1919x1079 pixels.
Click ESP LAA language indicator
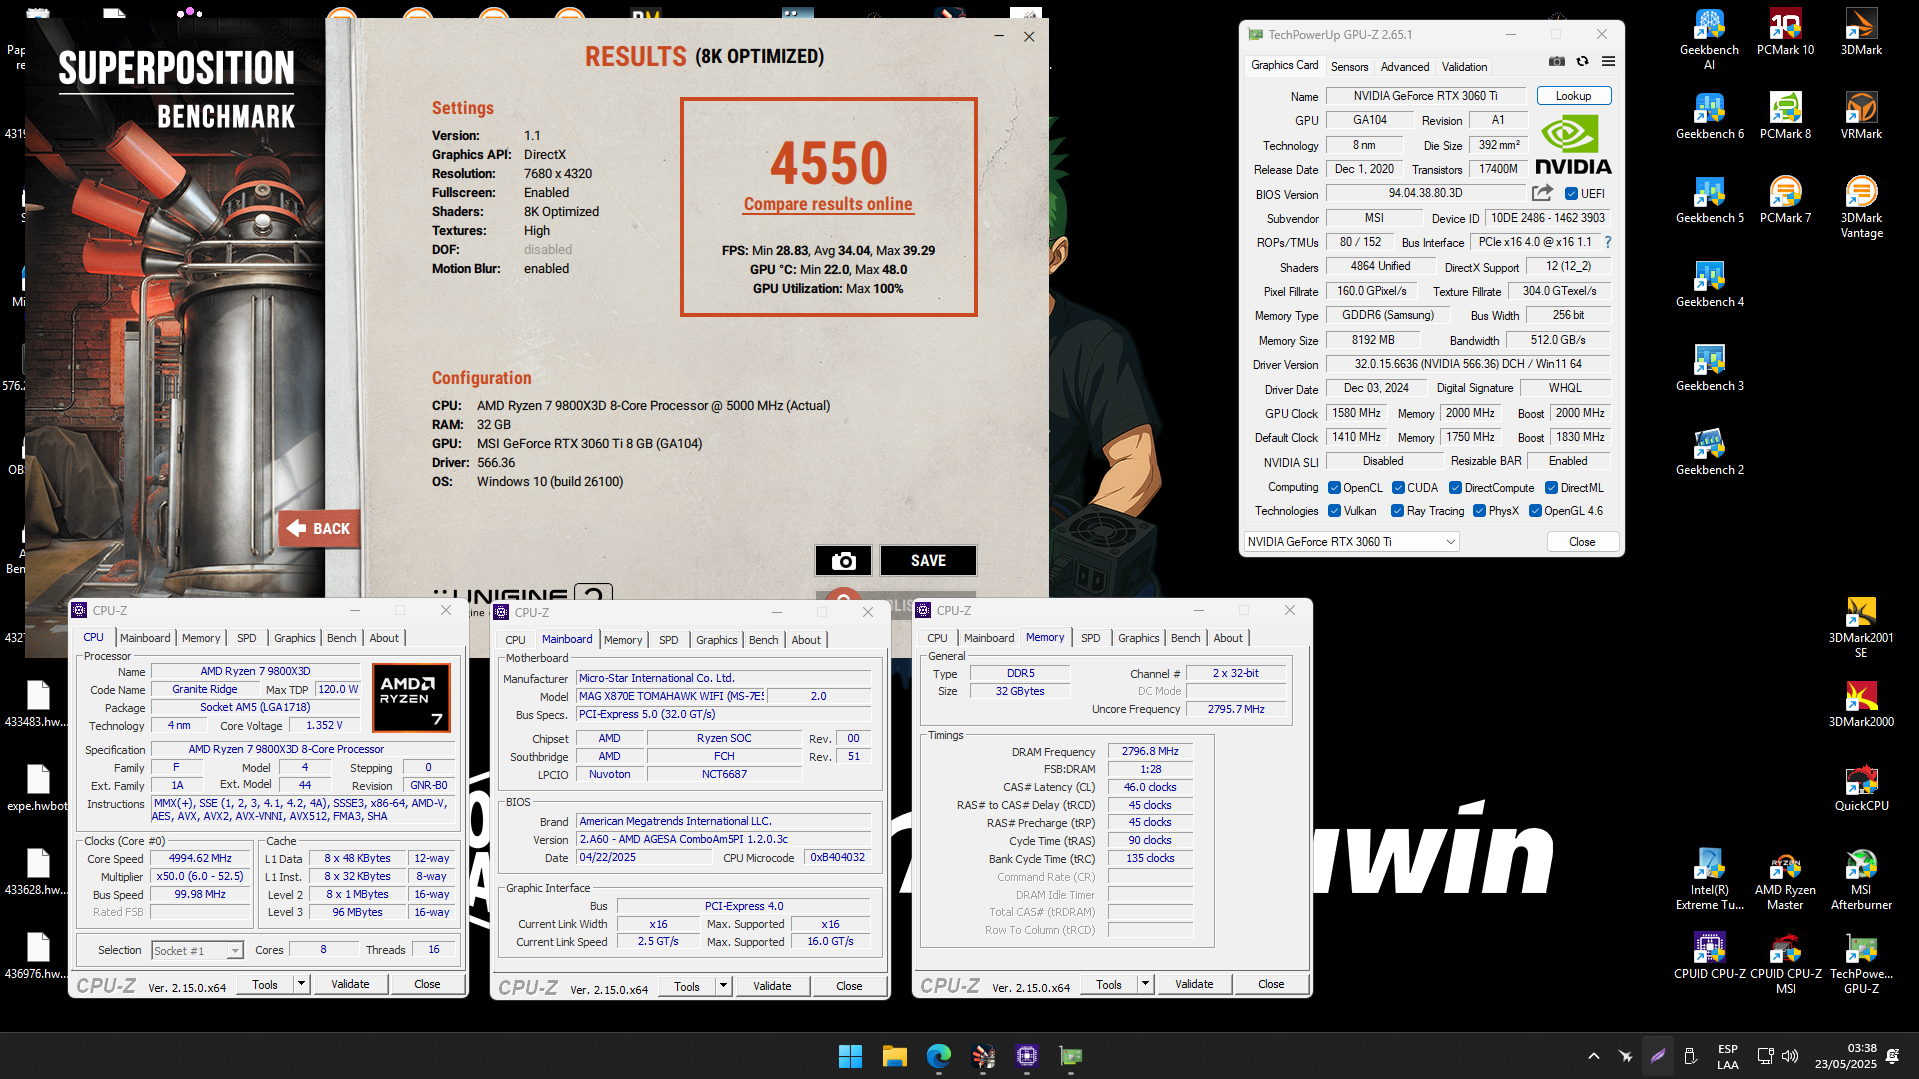[1728, 1056]
